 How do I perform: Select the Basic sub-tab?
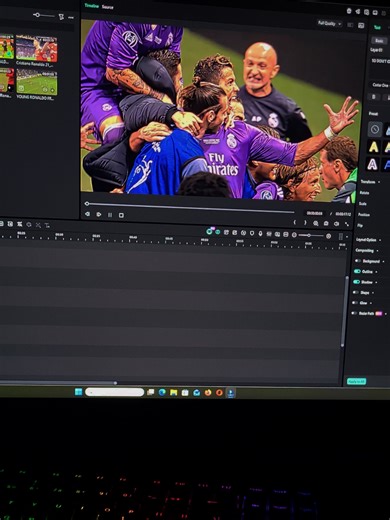coord(379,41)
